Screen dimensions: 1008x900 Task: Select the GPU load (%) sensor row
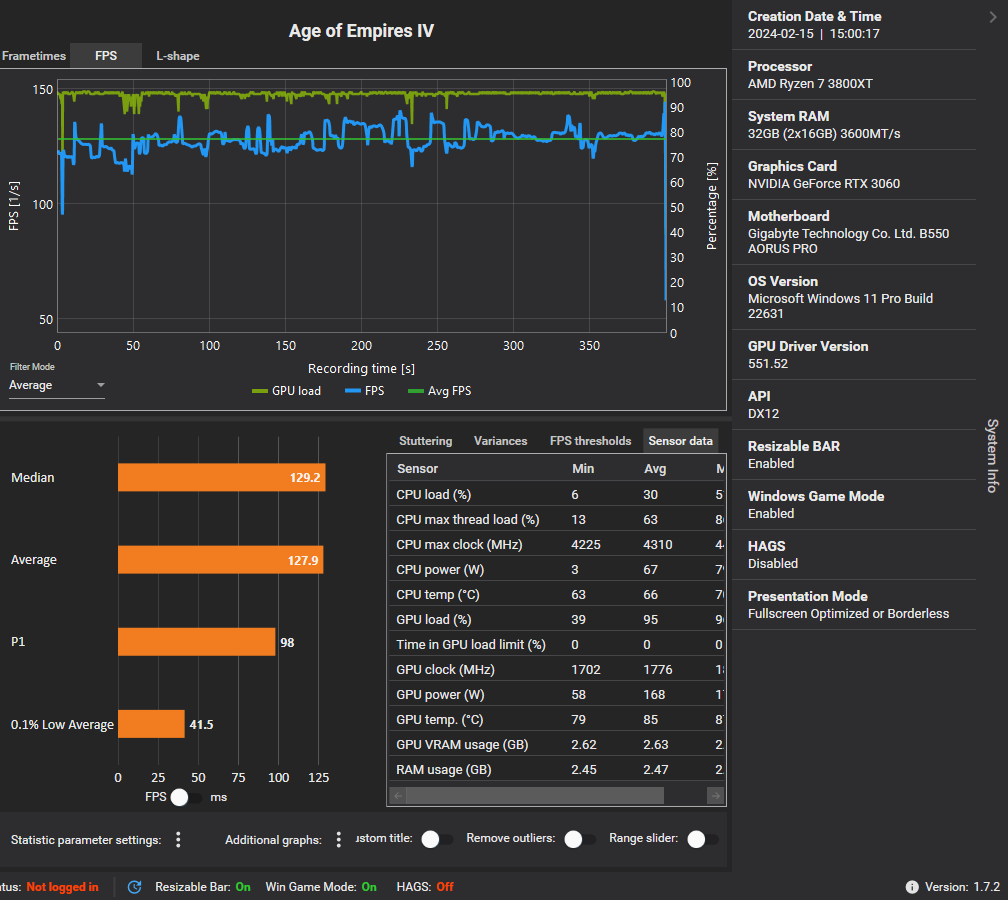(556, 620)
